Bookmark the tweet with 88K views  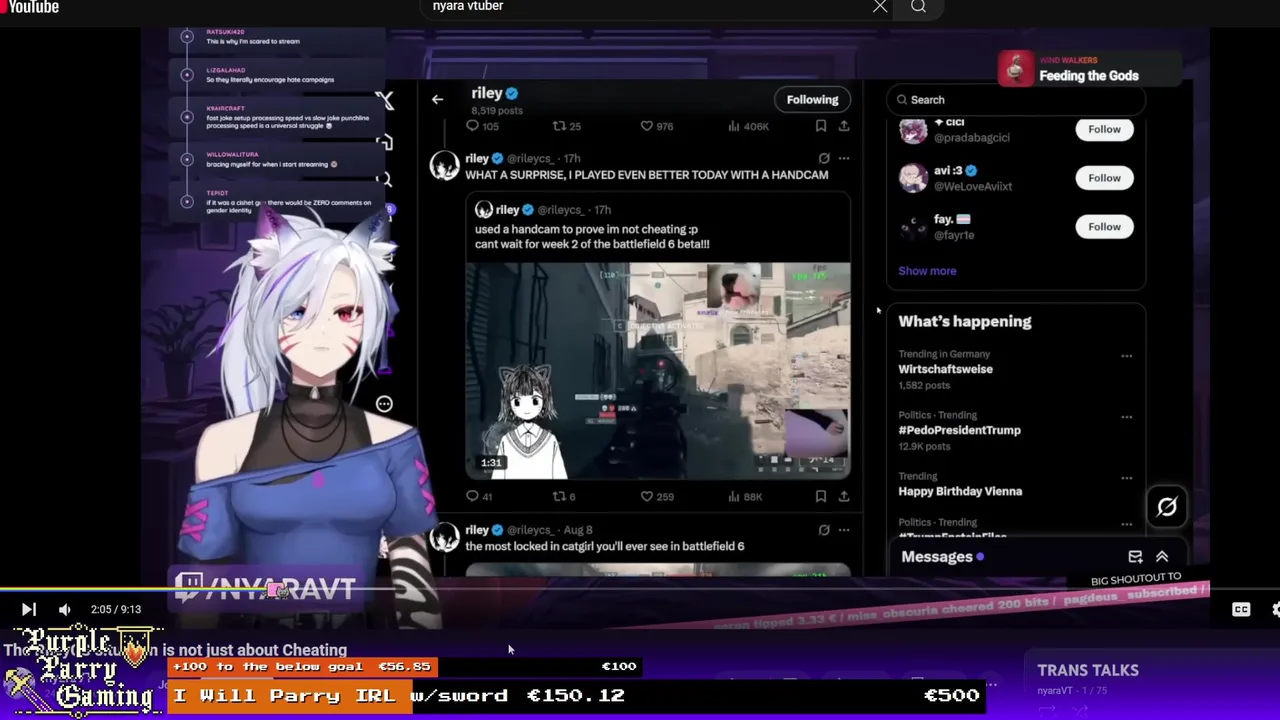[821, 496]
